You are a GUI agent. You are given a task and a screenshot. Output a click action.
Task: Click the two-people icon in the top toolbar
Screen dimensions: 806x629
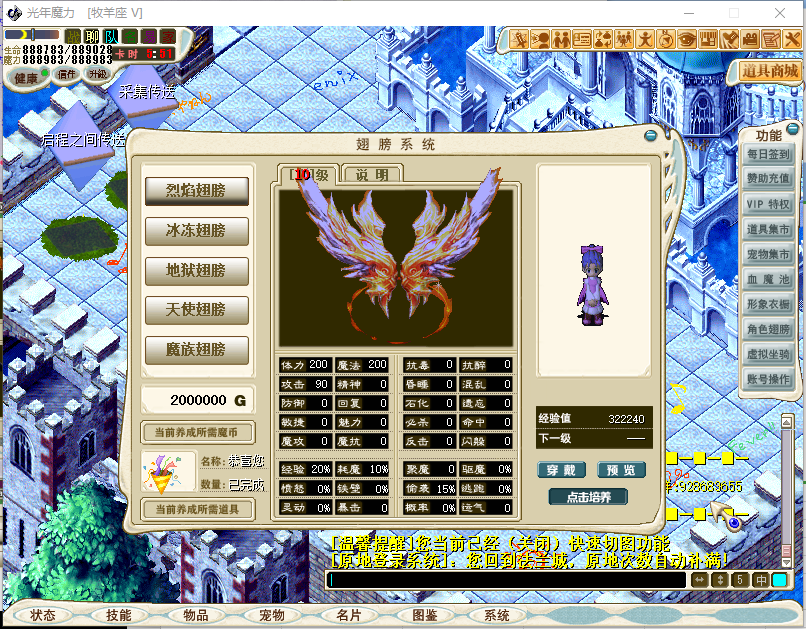click(x=561, y=39)
